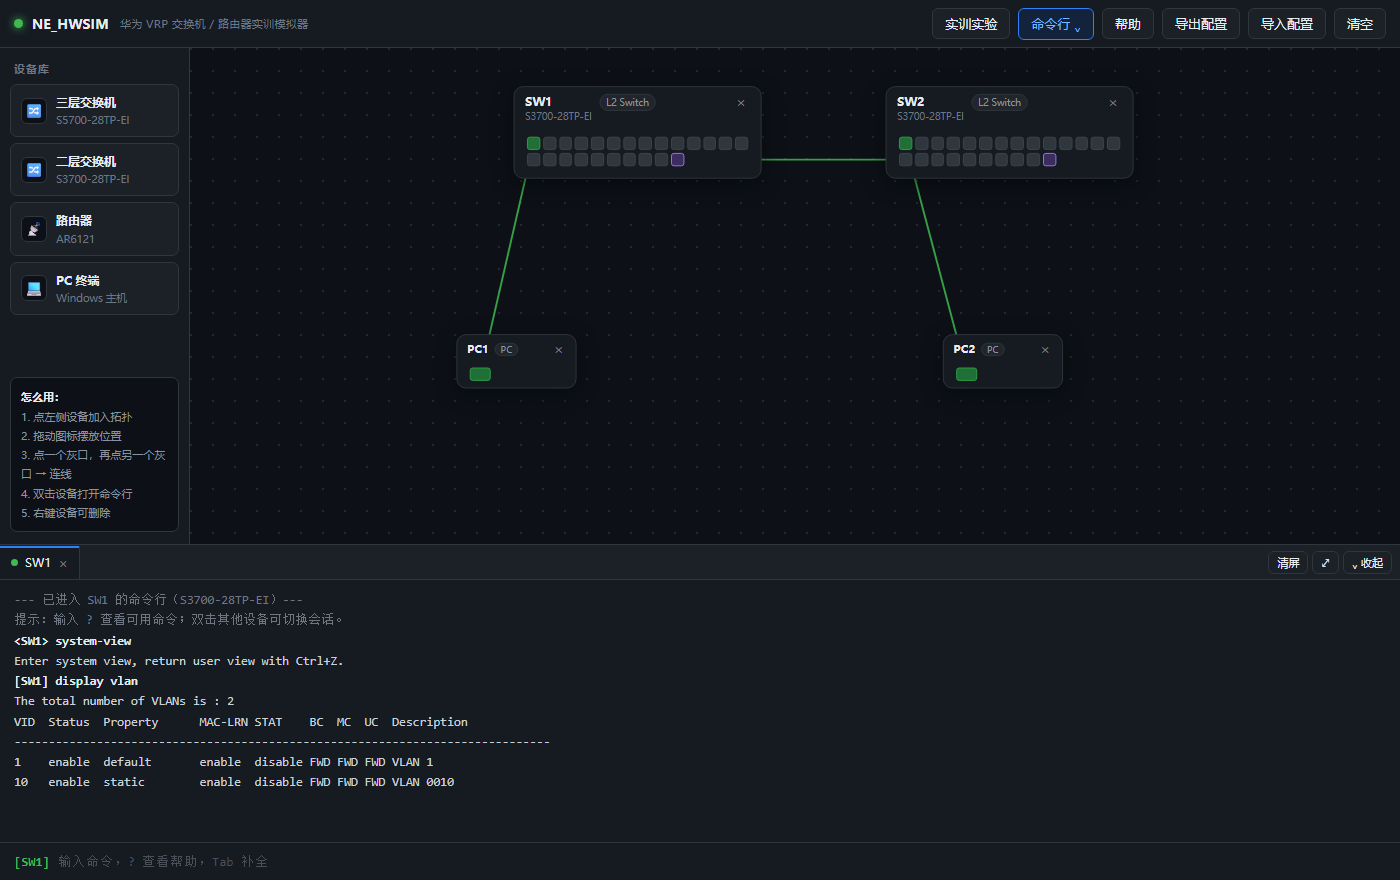Clear the topology with 清空
Screen dimensions: 1400x880
[x=1360, y=24]
